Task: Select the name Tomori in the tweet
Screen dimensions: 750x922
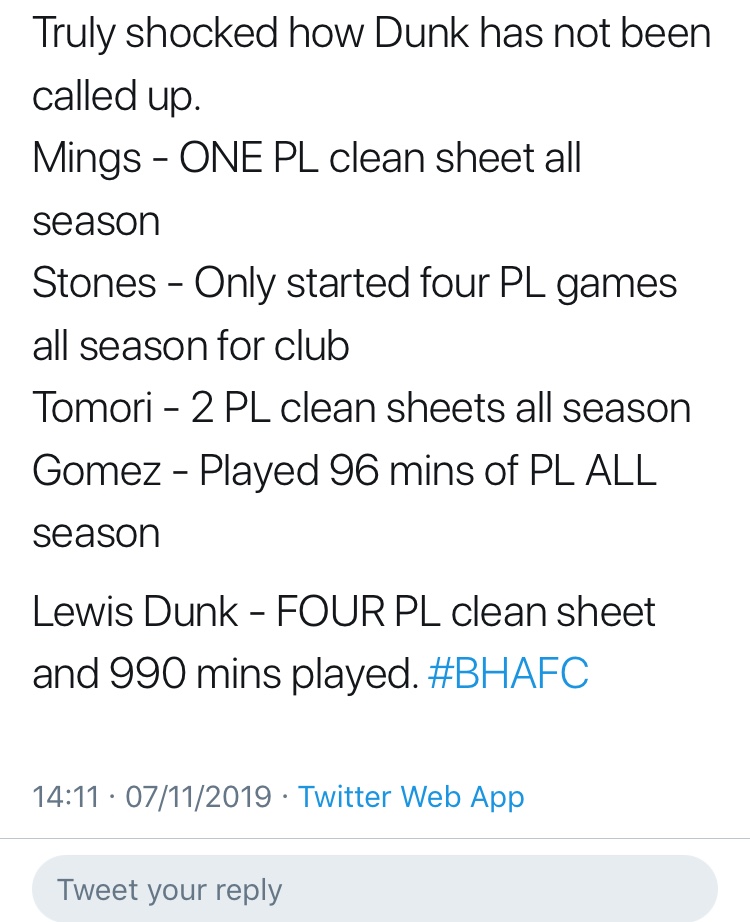Action: pyautogui.click(x=92, y=407)
